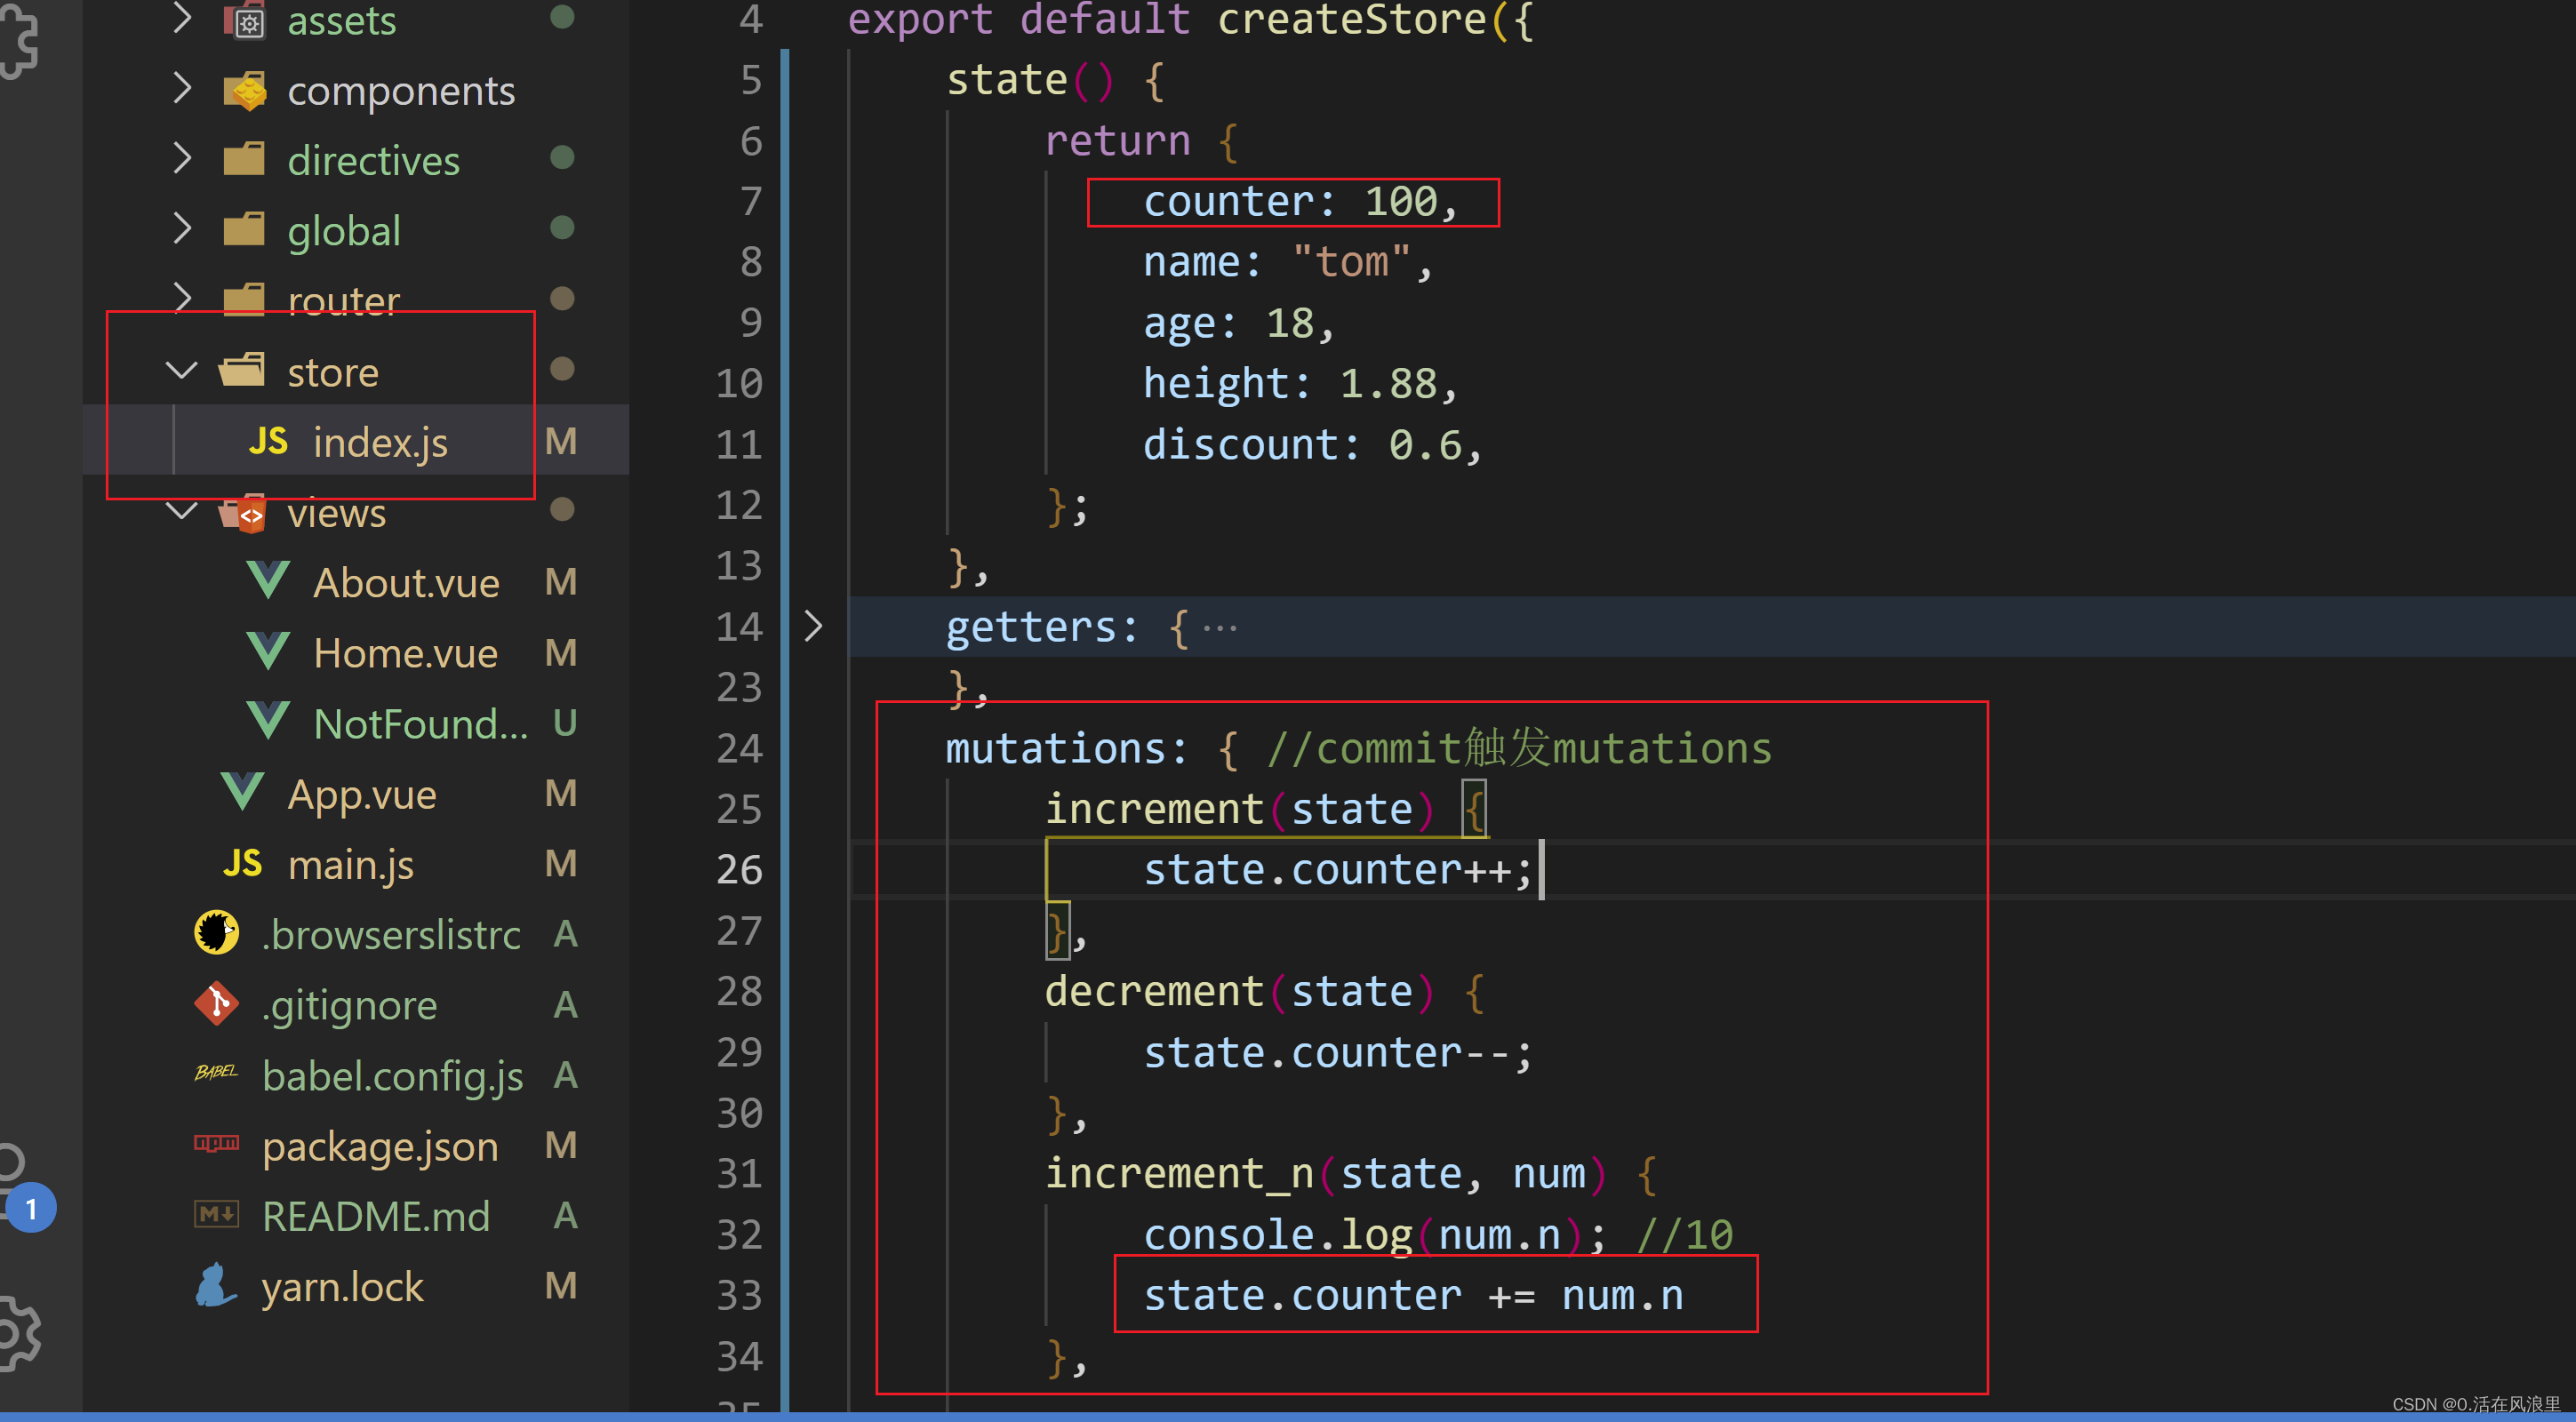Select the components folder row
The width and height of the screenshot is (2576, 1422).
pyautogui.click(x=356, y=90)
